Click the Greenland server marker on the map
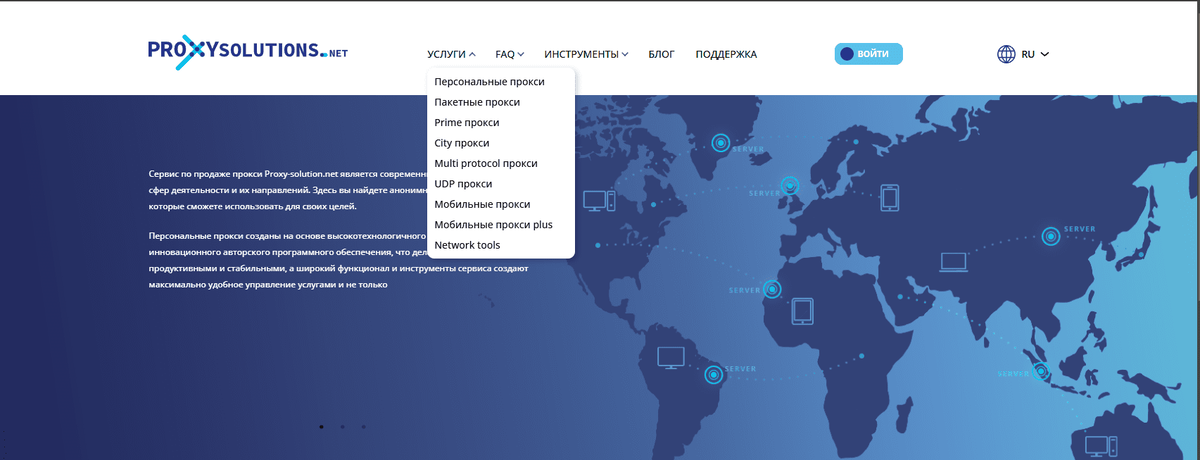Viewport: 1200px width, 460px height. point(719,142)
